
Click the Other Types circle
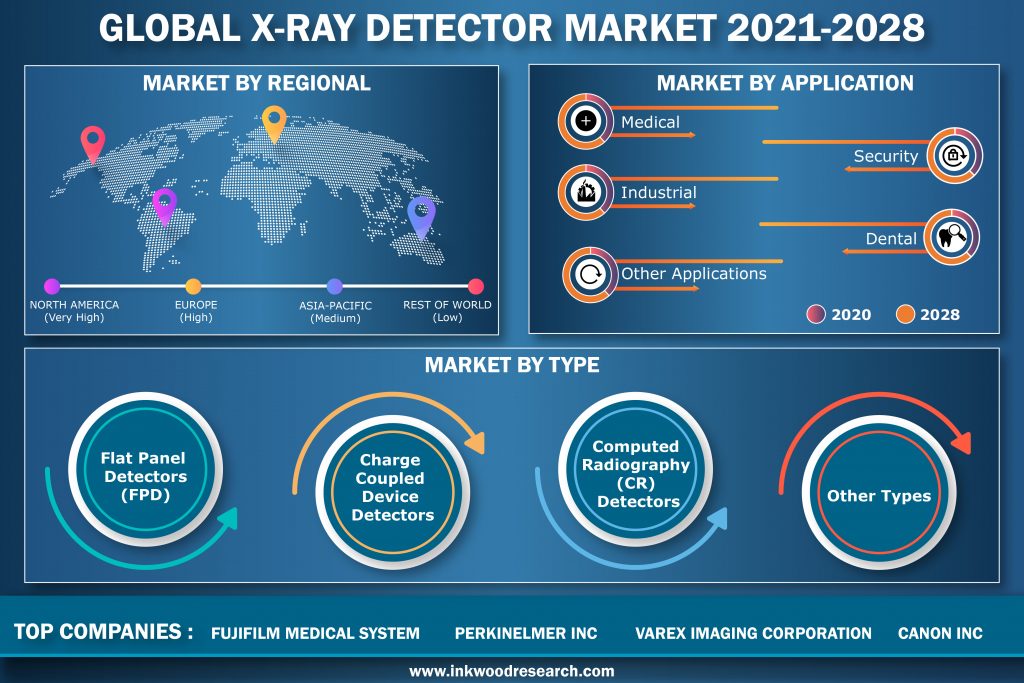(879, 491)
